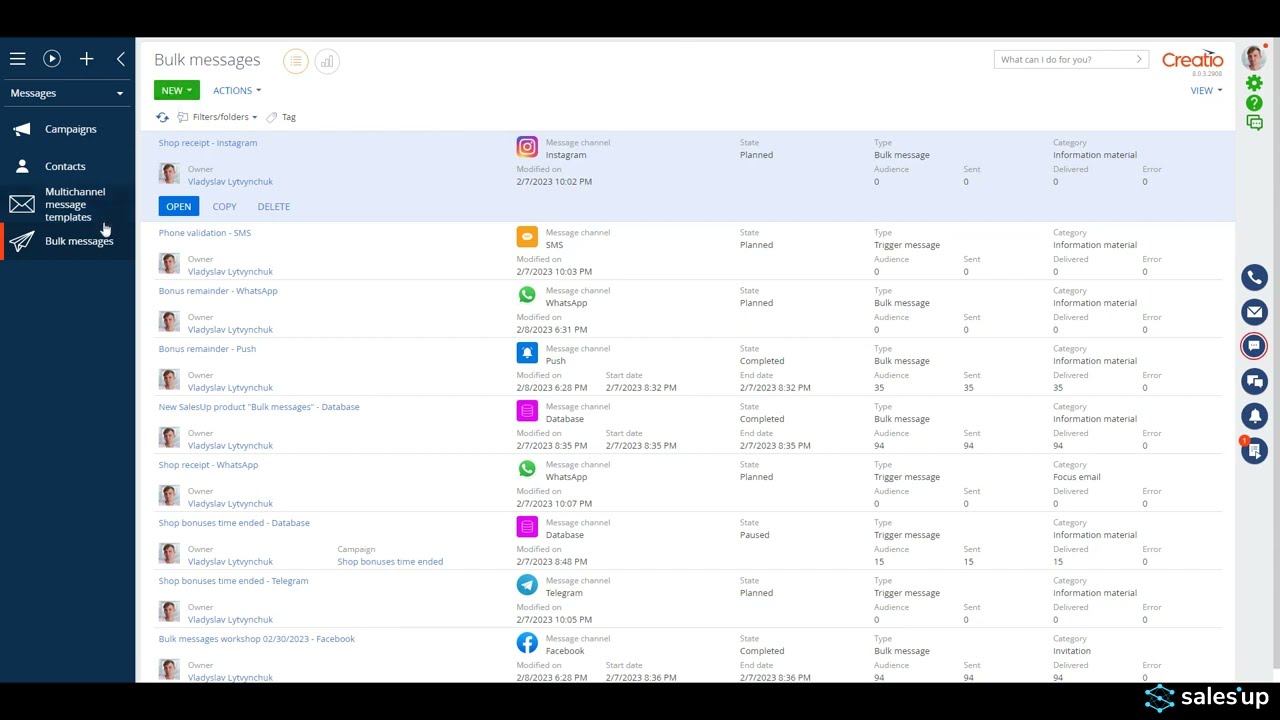The width and height of the screenshot is (1280, 720).
Task: Open system designer gear icon
Action: pos(1254,84)
